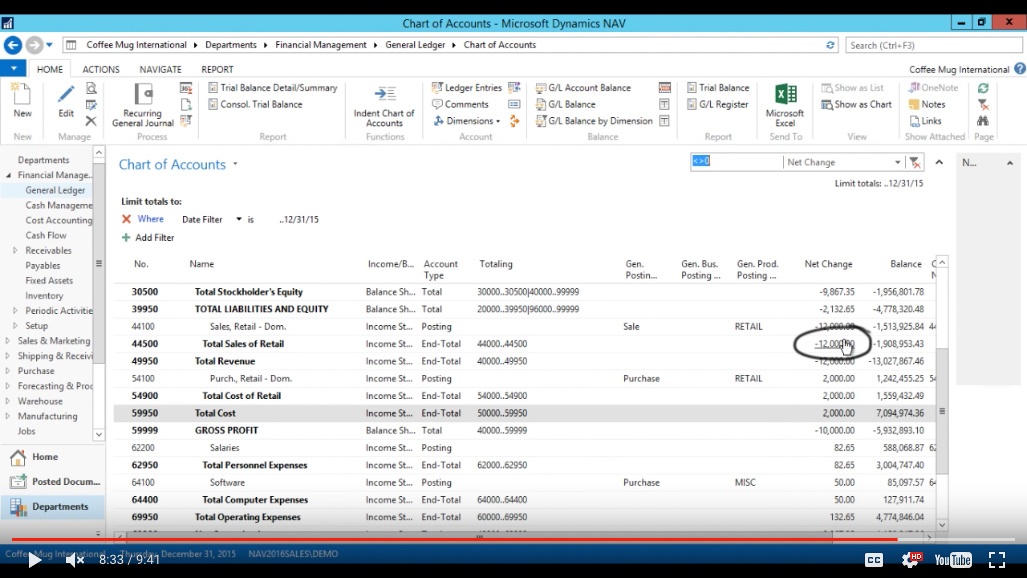
Task: Open the G/L Balance page
Action: click(565, 104)
